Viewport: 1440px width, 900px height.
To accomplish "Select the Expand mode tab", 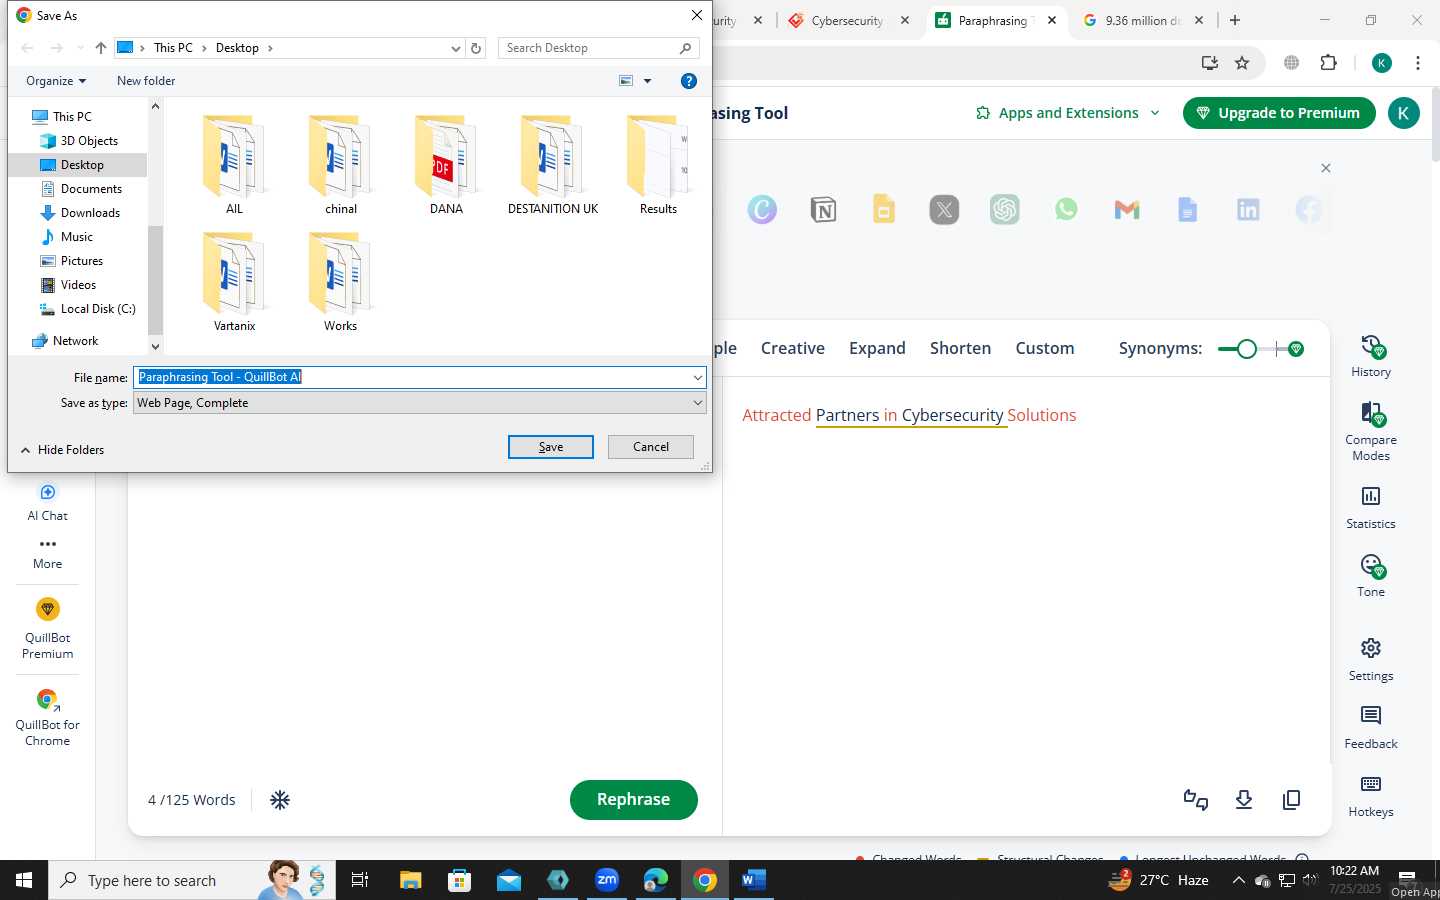I will click(x=877, y=348).
